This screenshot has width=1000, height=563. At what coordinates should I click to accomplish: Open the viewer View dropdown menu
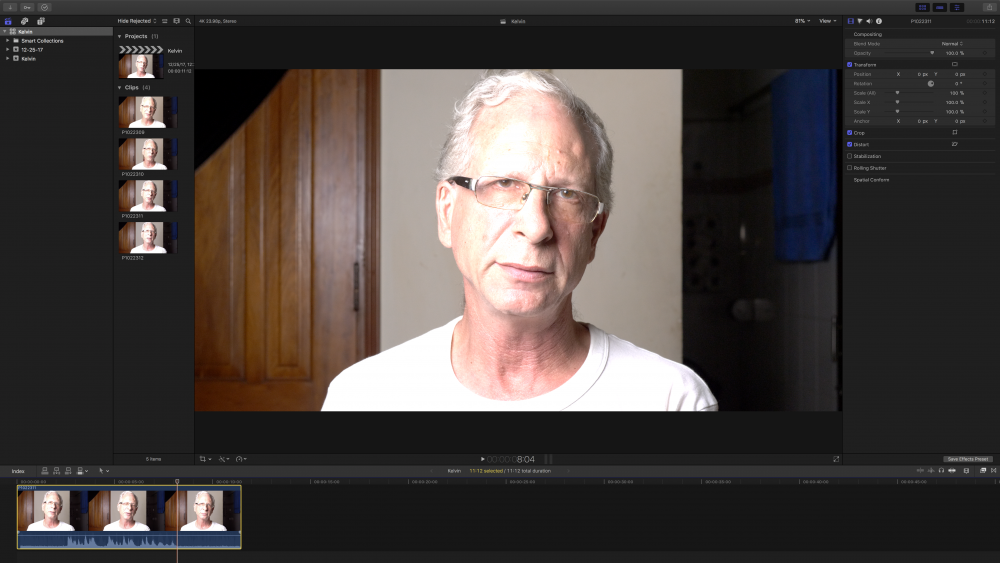(x=827, y=20)
